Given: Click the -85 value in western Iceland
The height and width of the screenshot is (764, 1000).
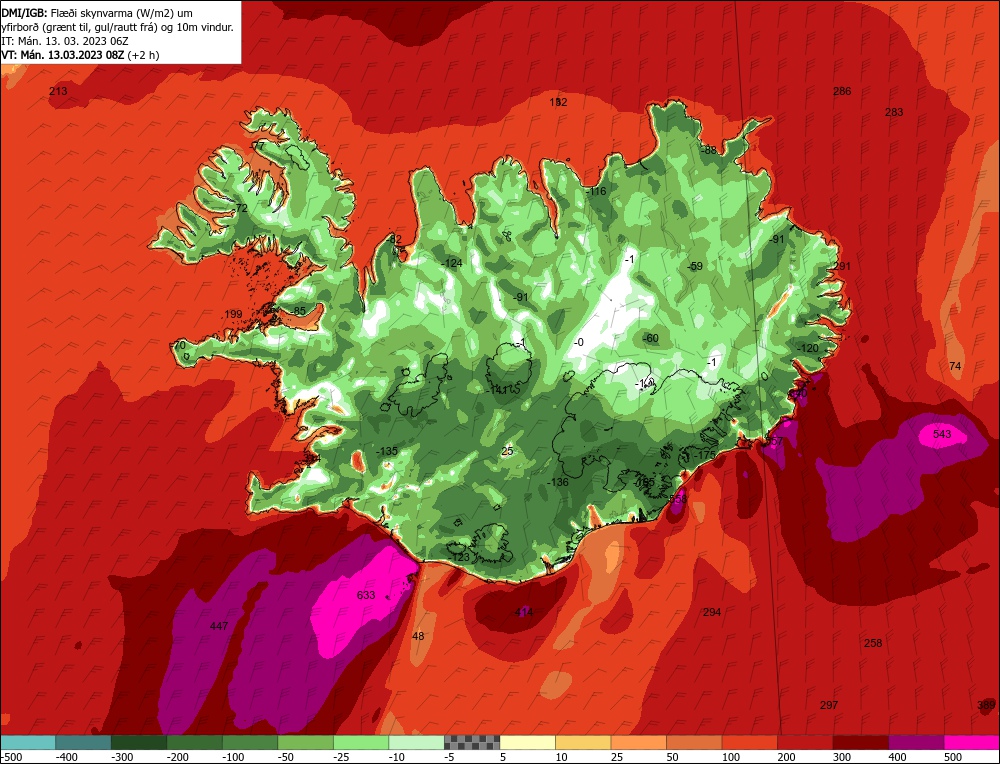Looking at the screenshot, I should click(297, 311).
